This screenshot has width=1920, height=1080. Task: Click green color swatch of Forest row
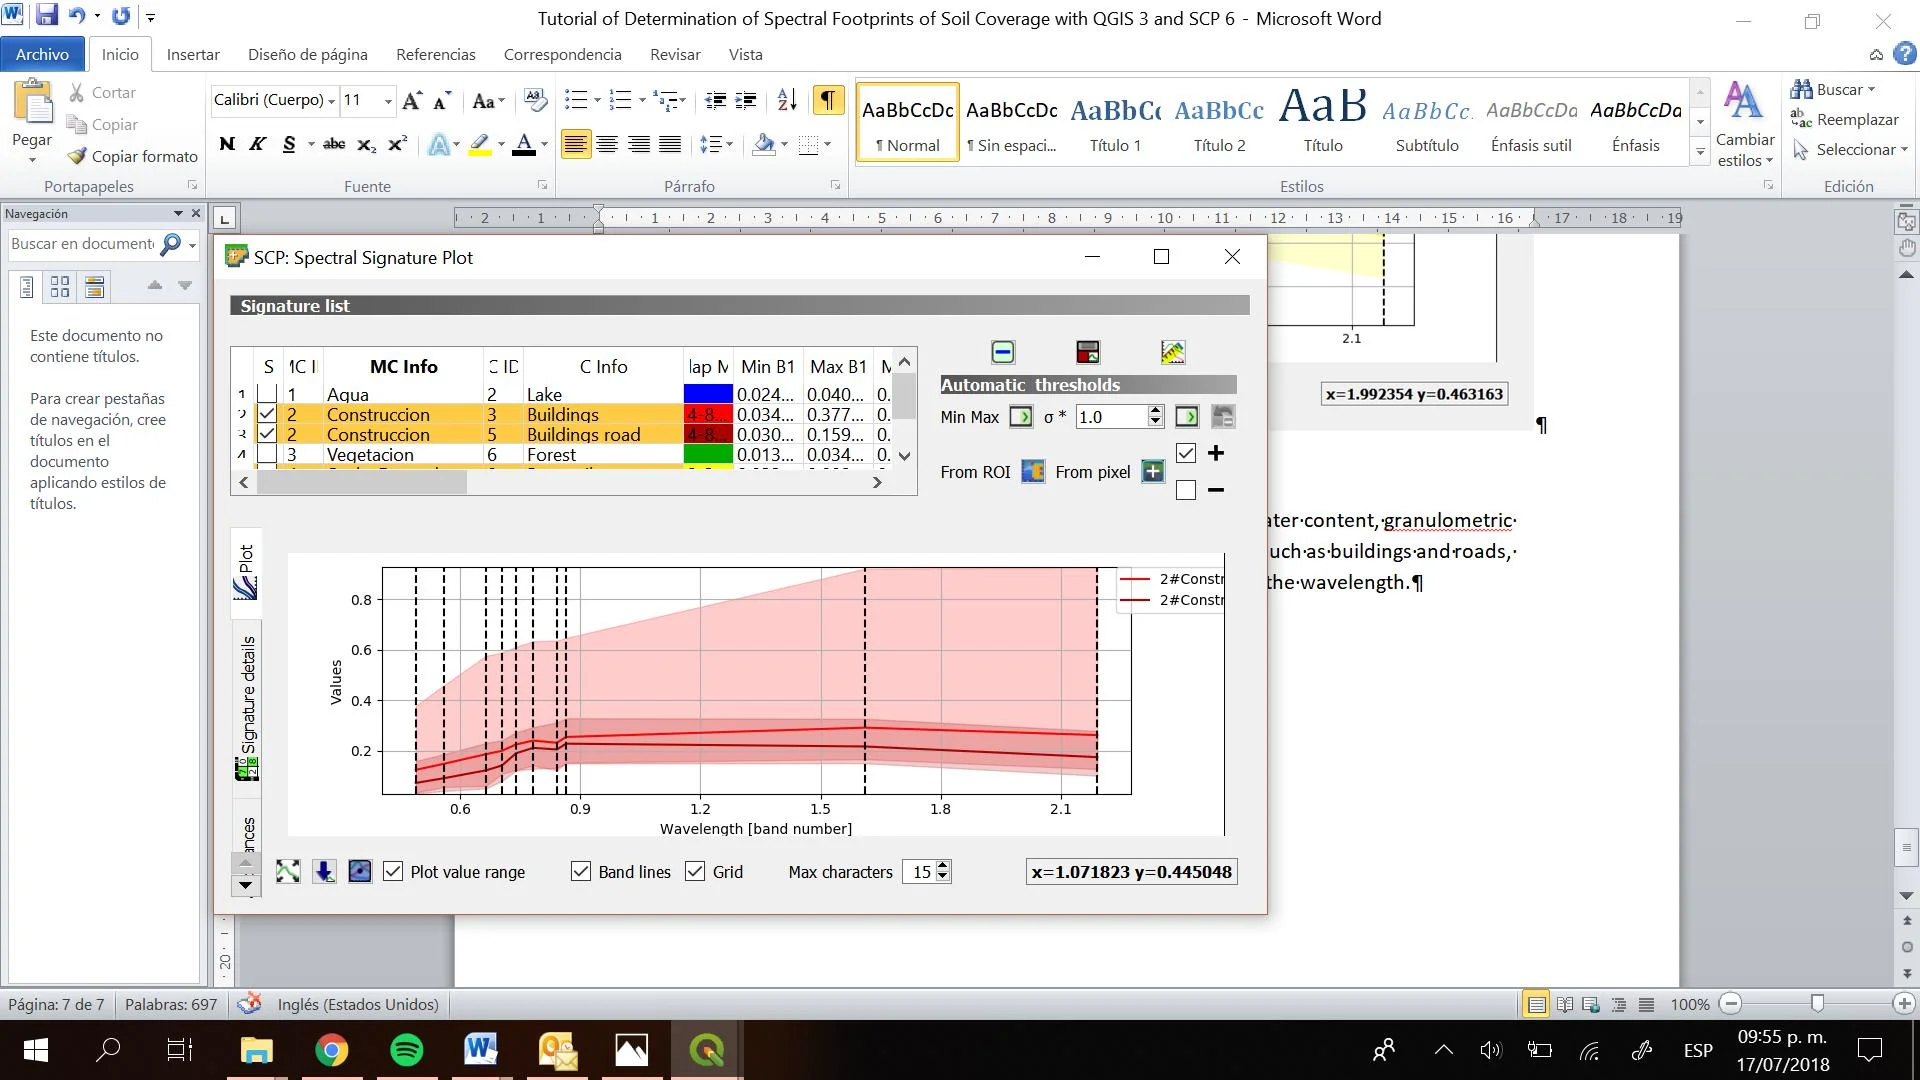point(708,454)
